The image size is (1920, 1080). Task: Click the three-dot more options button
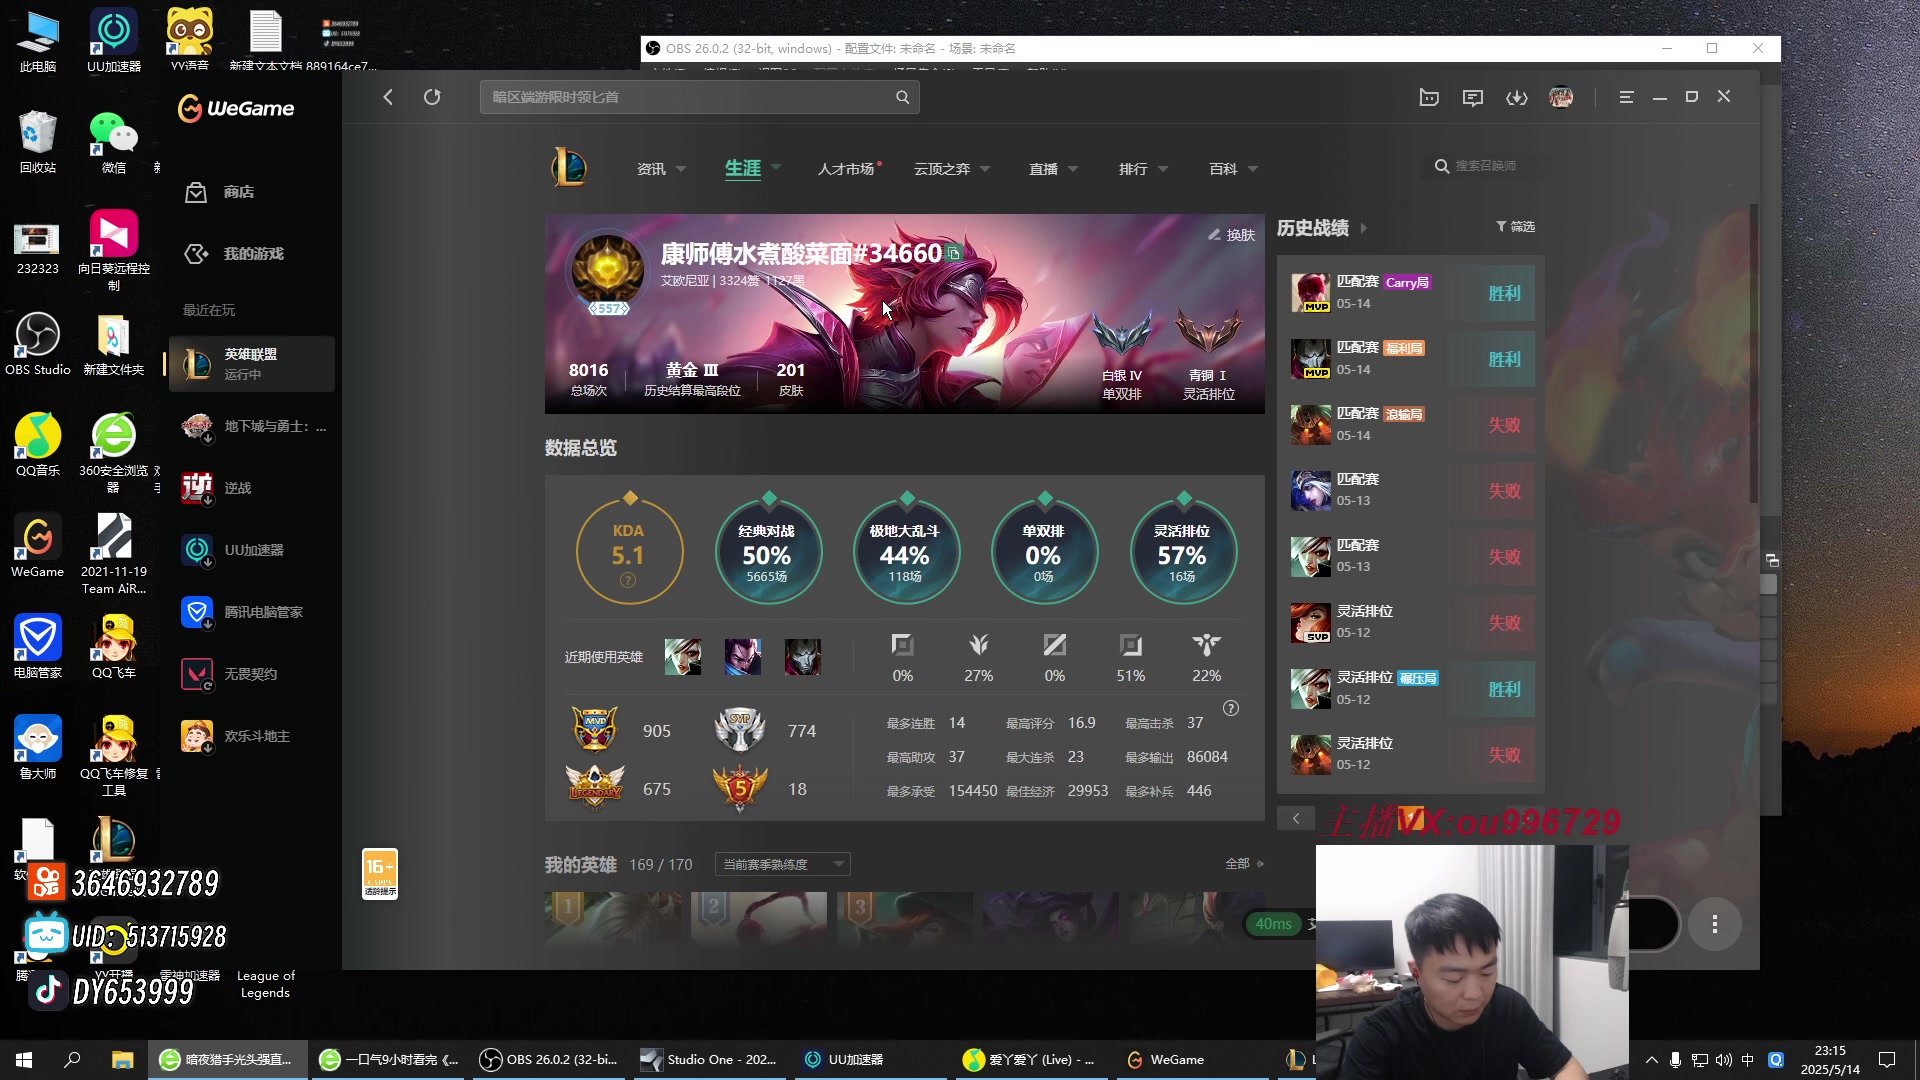[x=1714, y=924]
